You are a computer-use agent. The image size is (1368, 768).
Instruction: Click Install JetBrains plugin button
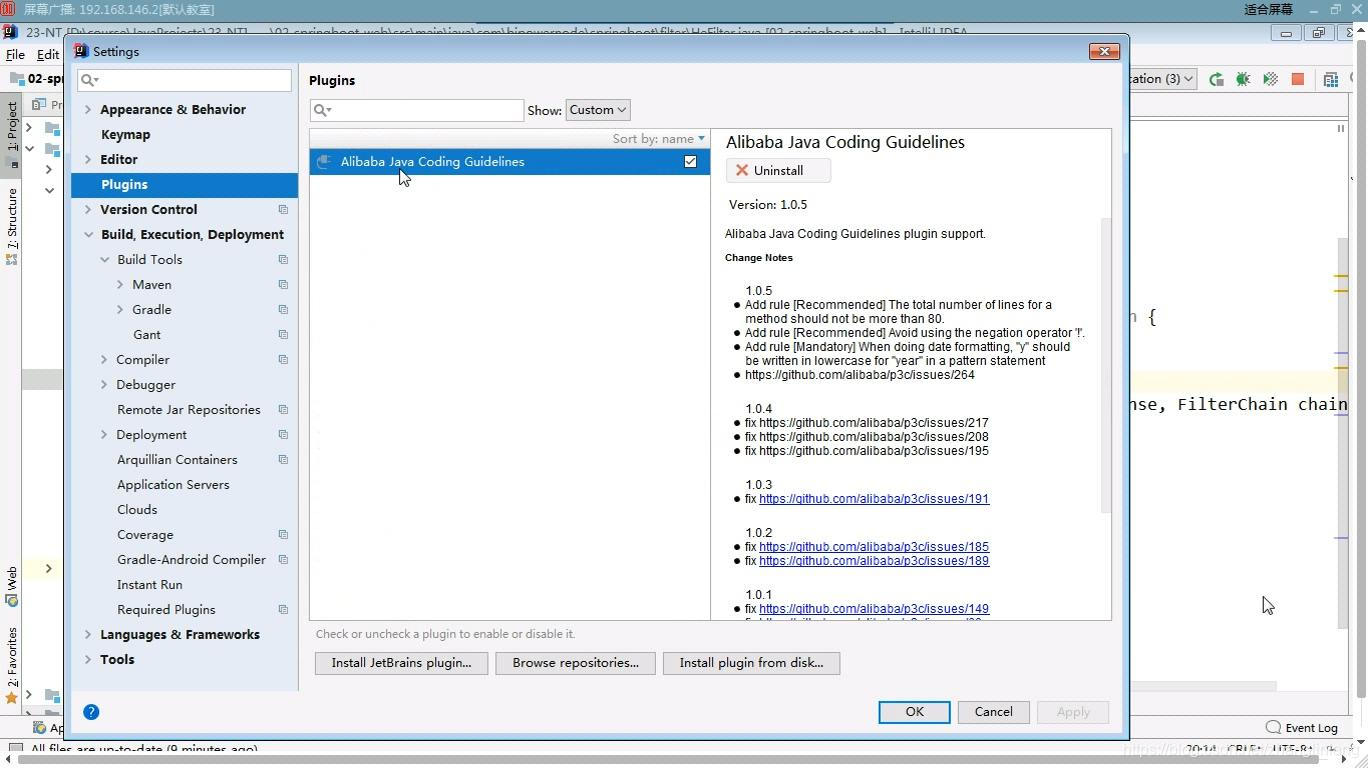point(401,663)
